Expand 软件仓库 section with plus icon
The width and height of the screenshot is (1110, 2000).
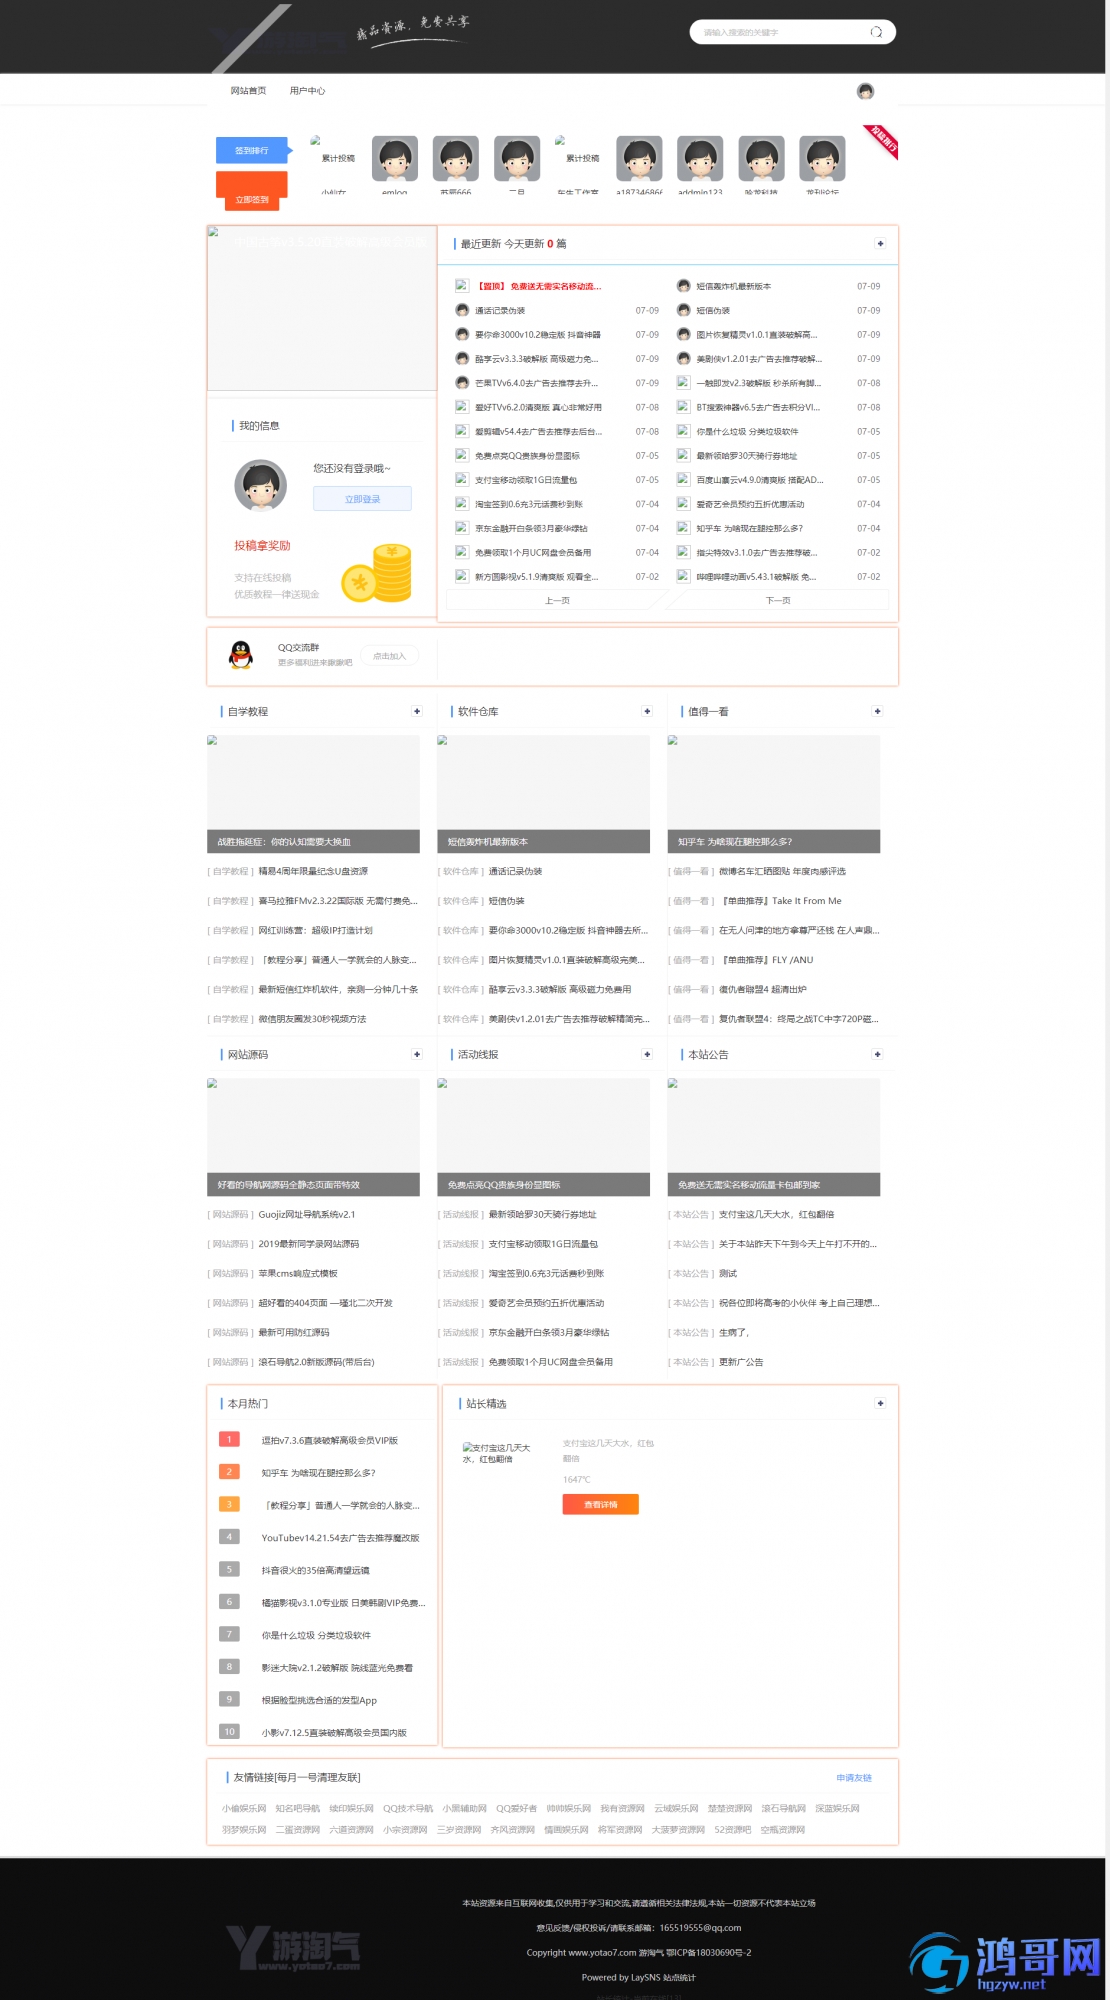647,711
